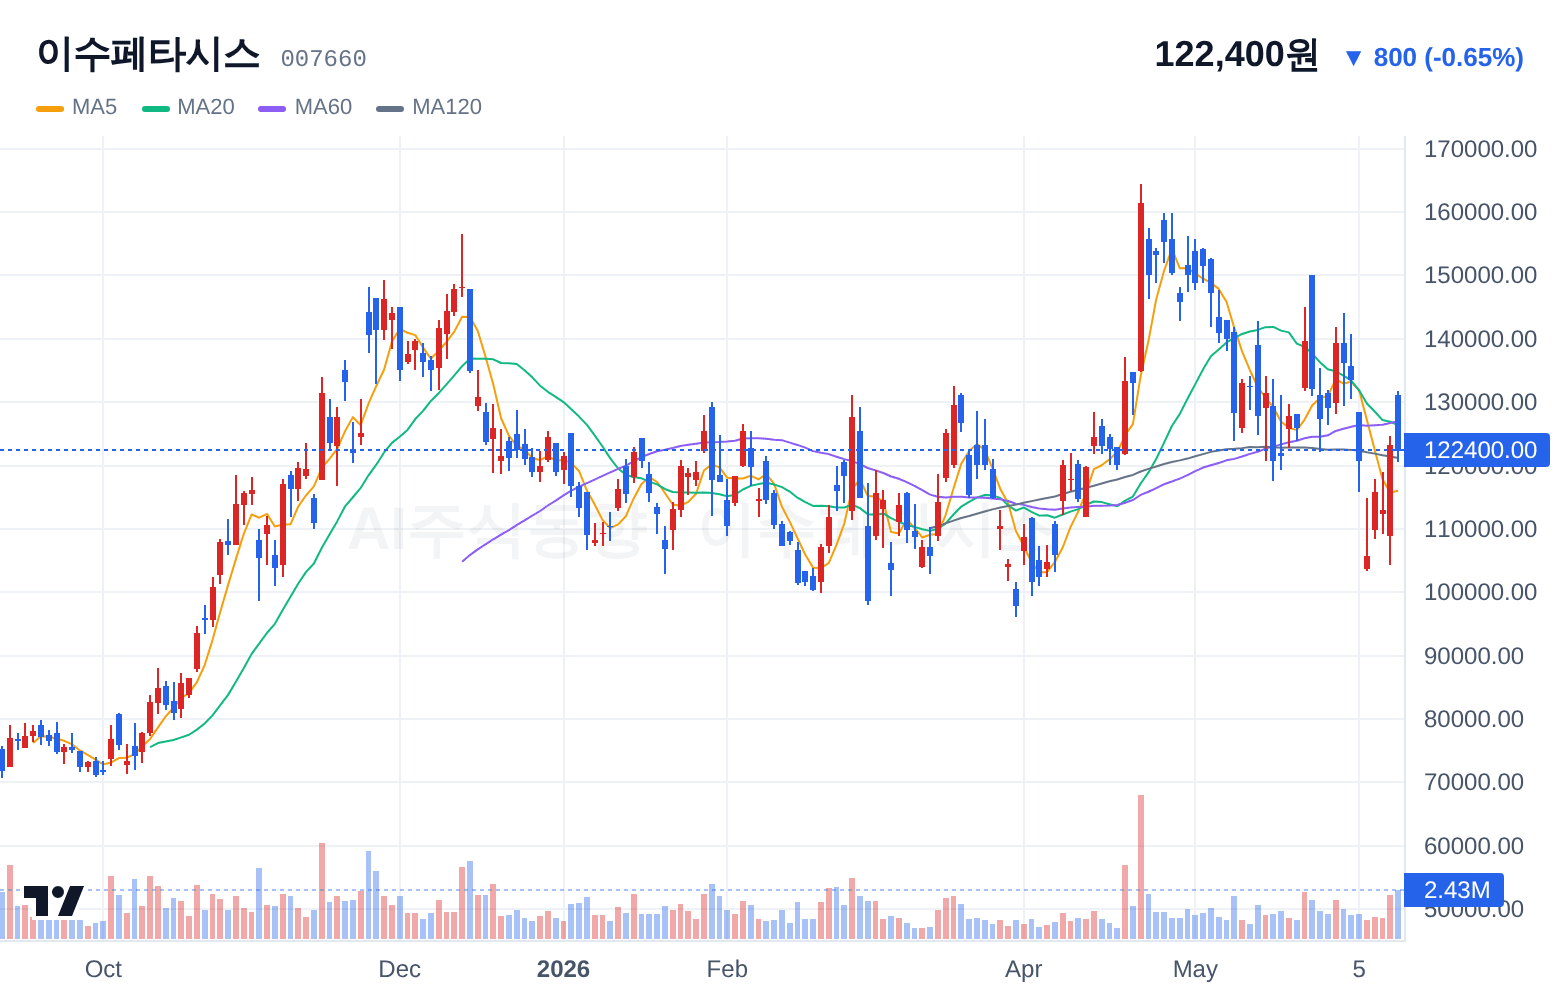The width and height of the screenshot is (1560, 996).
Task: Click the 90000.00 price axis label
Action: point(1474,656)
